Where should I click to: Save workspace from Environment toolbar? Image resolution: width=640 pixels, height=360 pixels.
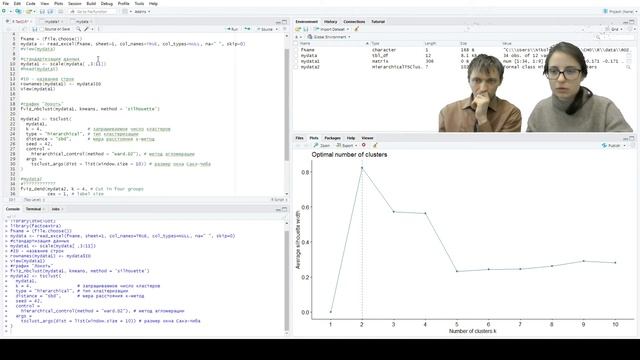tap(306, 29)
